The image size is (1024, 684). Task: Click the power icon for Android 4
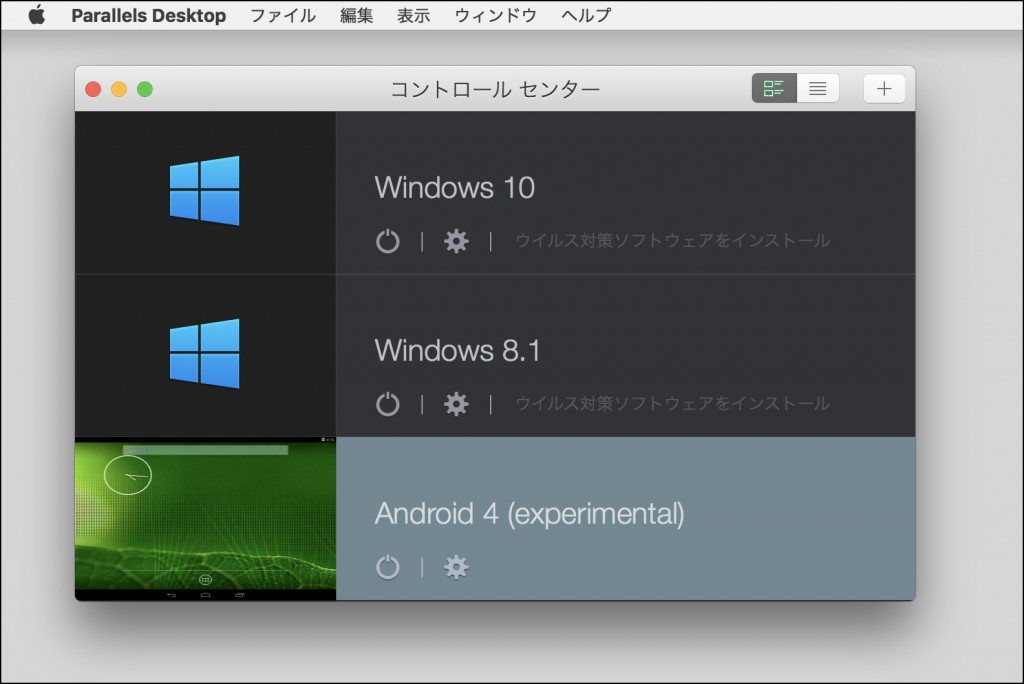[387, 567]
